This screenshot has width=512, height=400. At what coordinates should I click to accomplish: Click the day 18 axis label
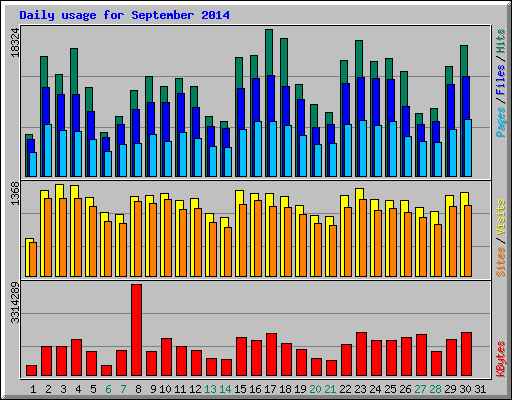click(285, 389)
